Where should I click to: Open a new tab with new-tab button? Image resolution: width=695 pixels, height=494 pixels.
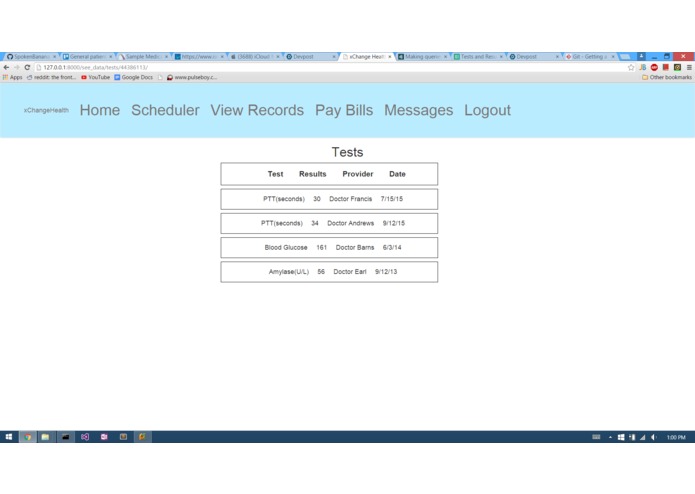[625, 57]
